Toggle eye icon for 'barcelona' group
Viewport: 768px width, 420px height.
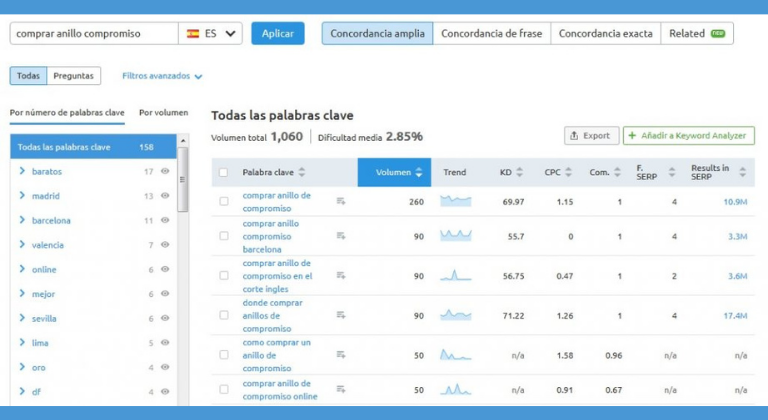click(x=165, y=220)
